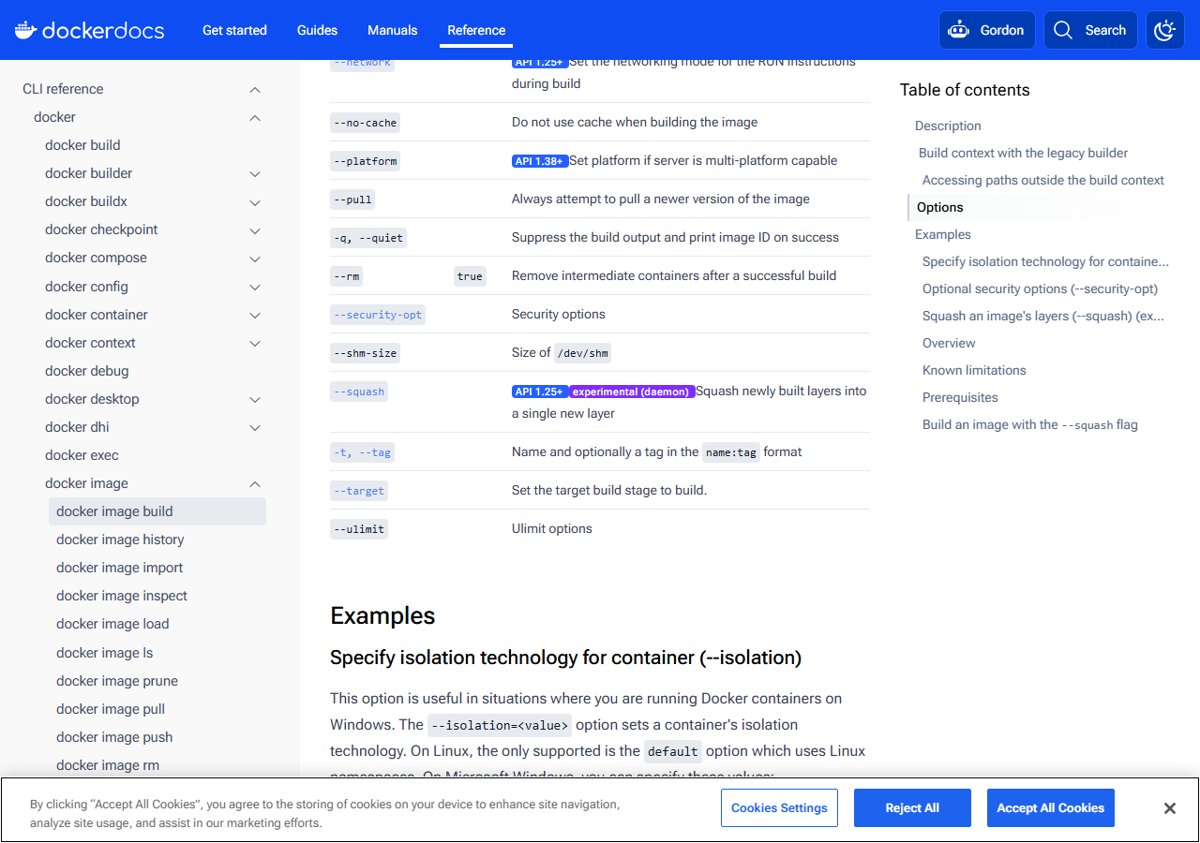Open docker image inspect page

click(122, 595)
